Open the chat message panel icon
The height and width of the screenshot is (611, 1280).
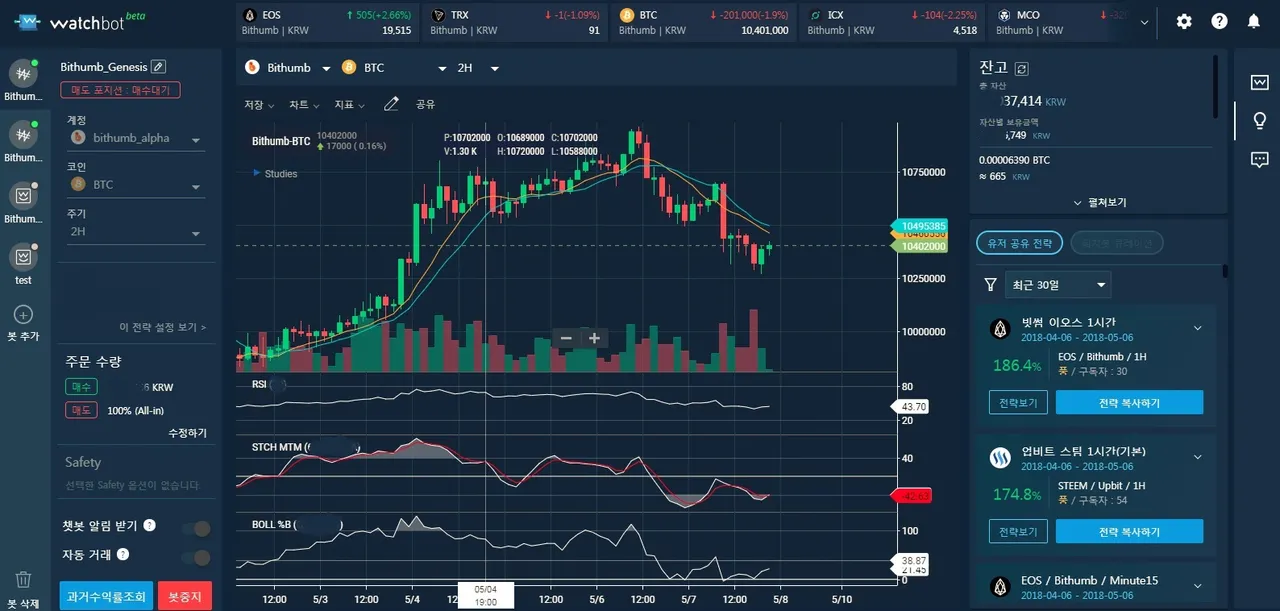[x=1259, y=159]
